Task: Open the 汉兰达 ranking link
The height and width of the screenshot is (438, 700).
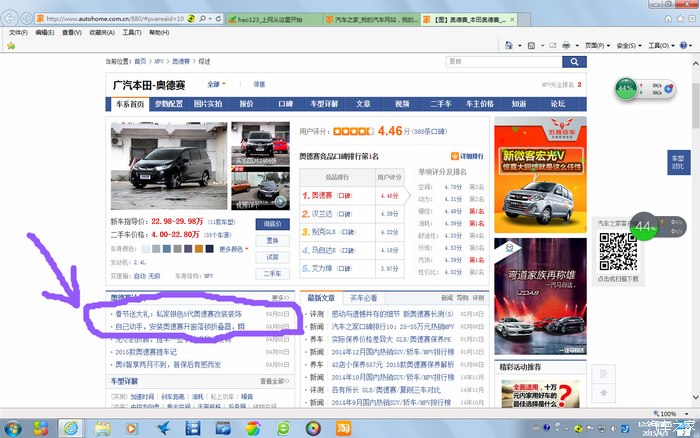Action: tap(325, 214)
